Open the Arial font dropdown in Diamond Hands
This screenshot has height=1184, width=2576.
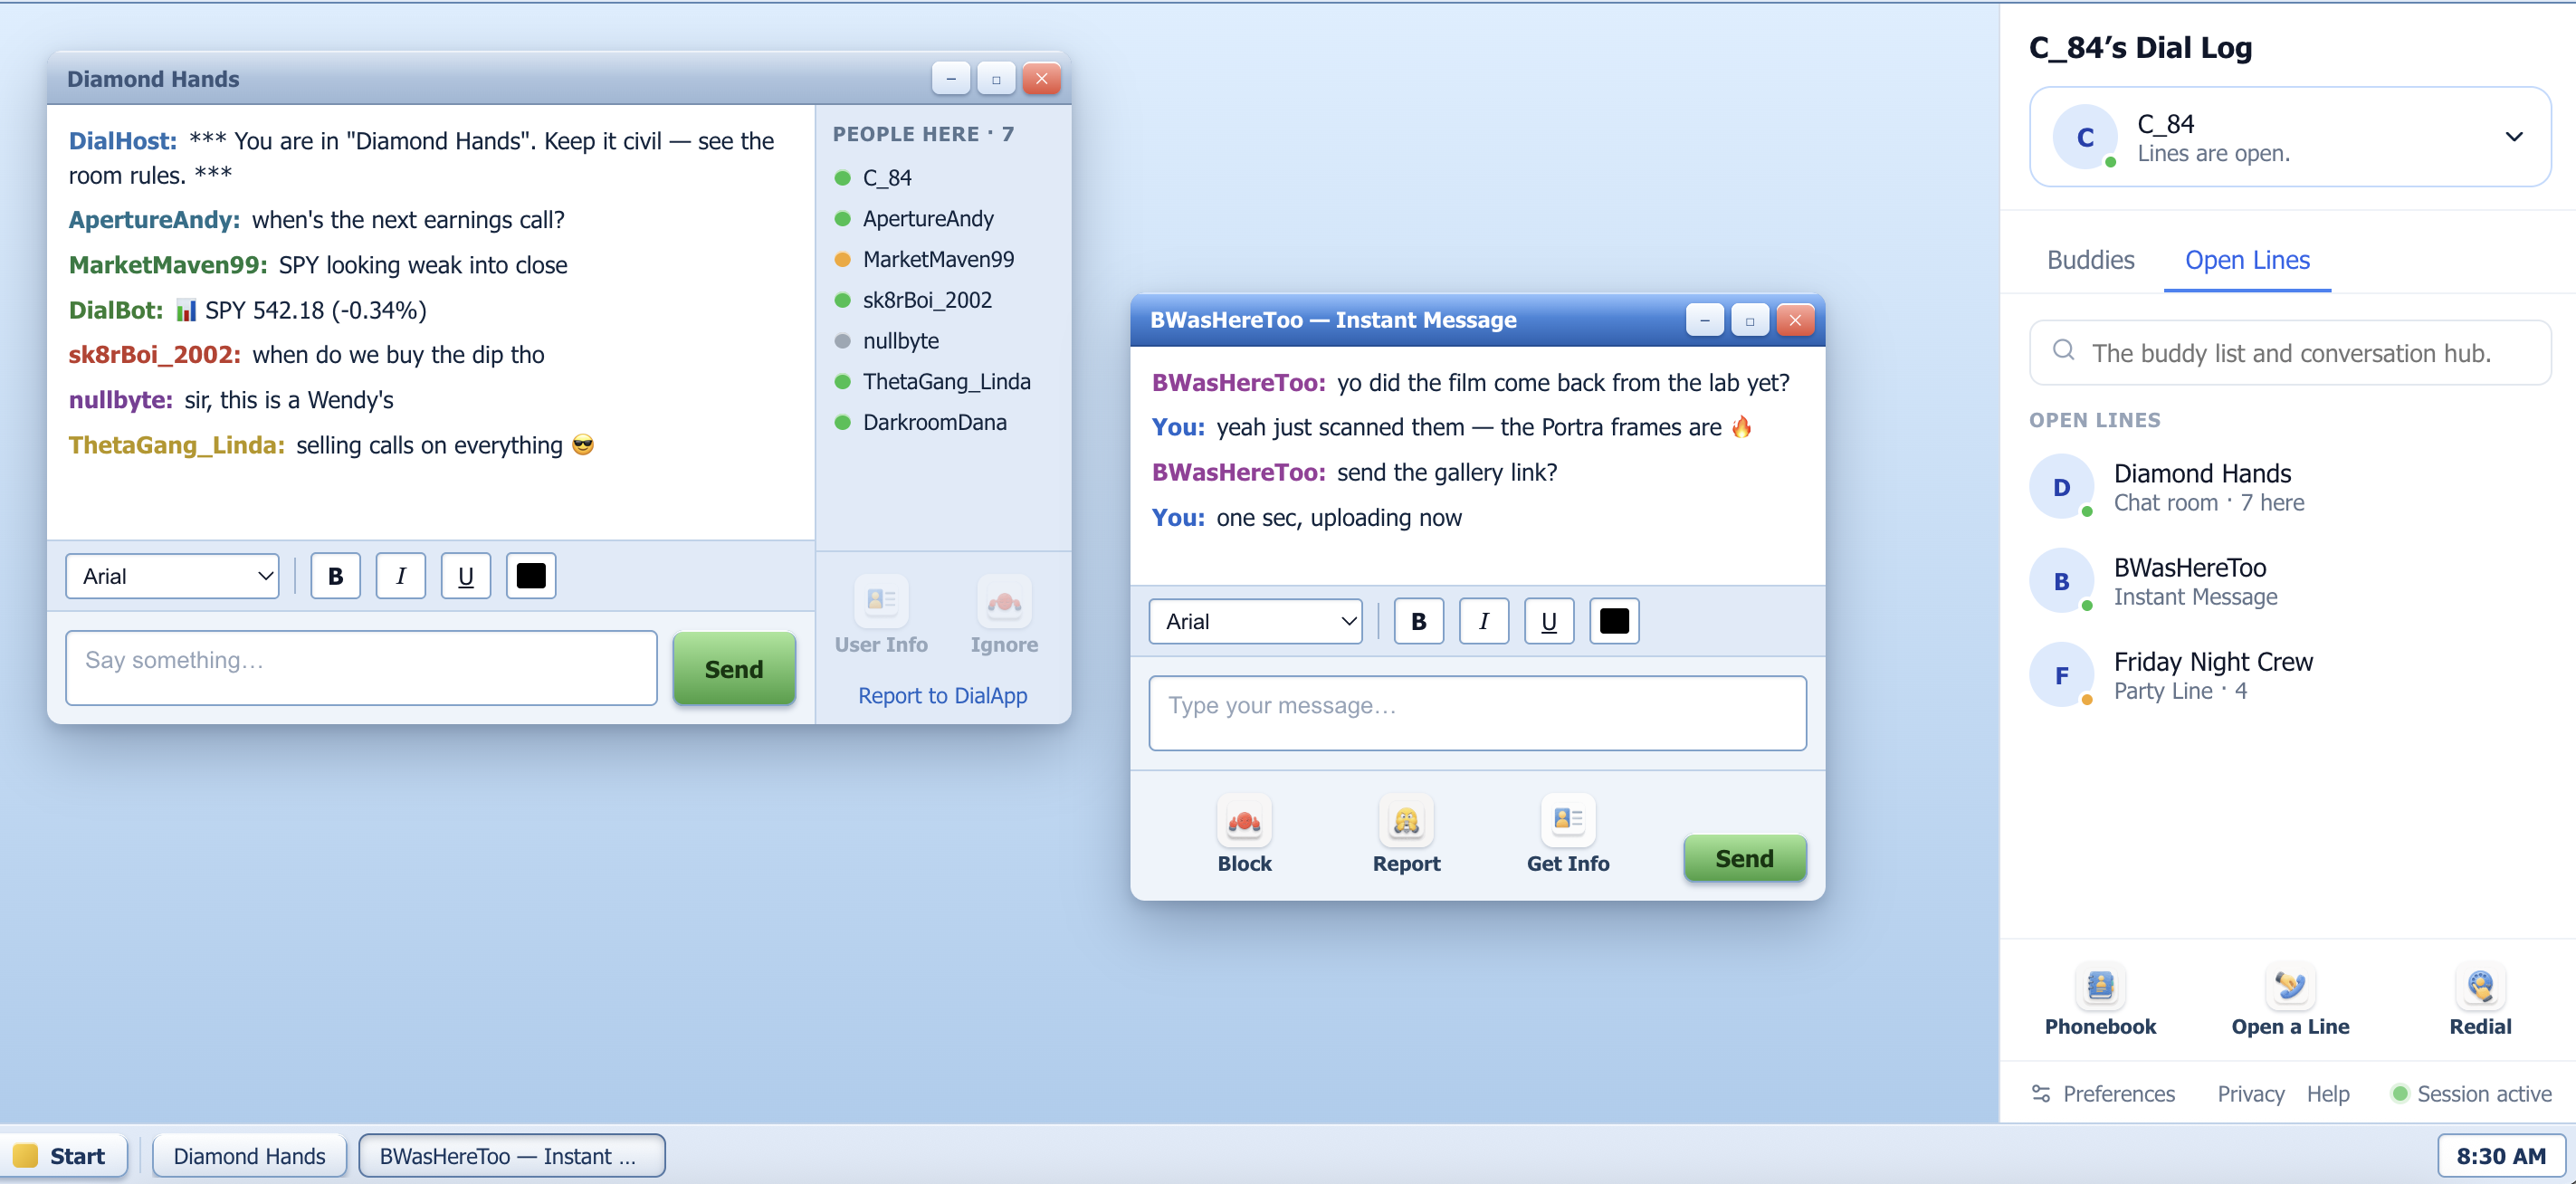(172, 576)
